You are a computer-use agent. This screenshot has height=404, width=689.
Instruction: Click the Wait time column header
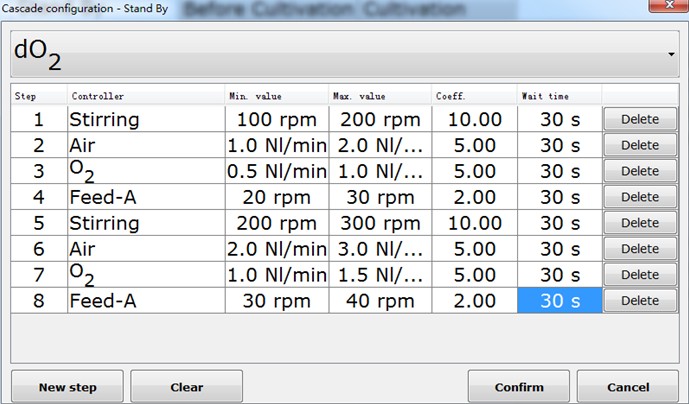(x=559, y=95)
